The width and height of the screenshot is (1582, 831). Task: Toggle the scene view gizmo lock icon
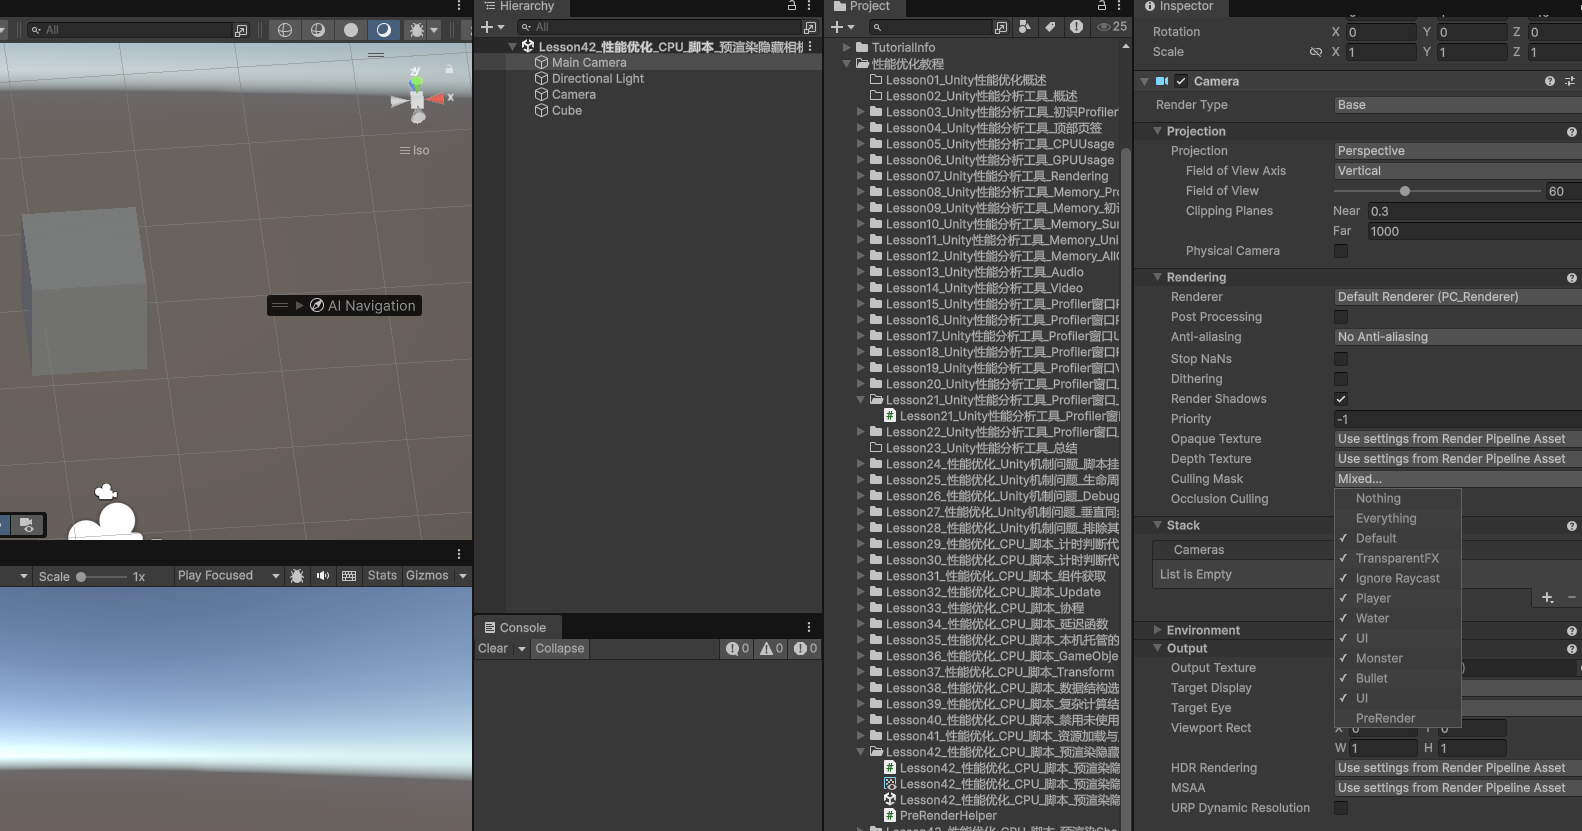click(449, 69)
